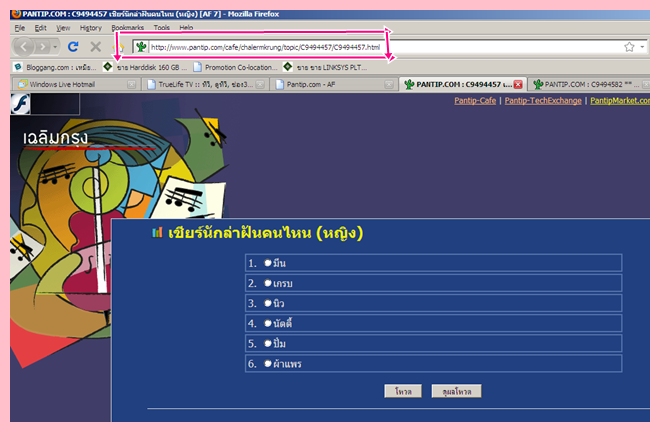Image resolution: width=660 pixels, height=432 pixels.
Task: Click the page icon beside Promotion Co-location
Action: (x=197, y=67)
